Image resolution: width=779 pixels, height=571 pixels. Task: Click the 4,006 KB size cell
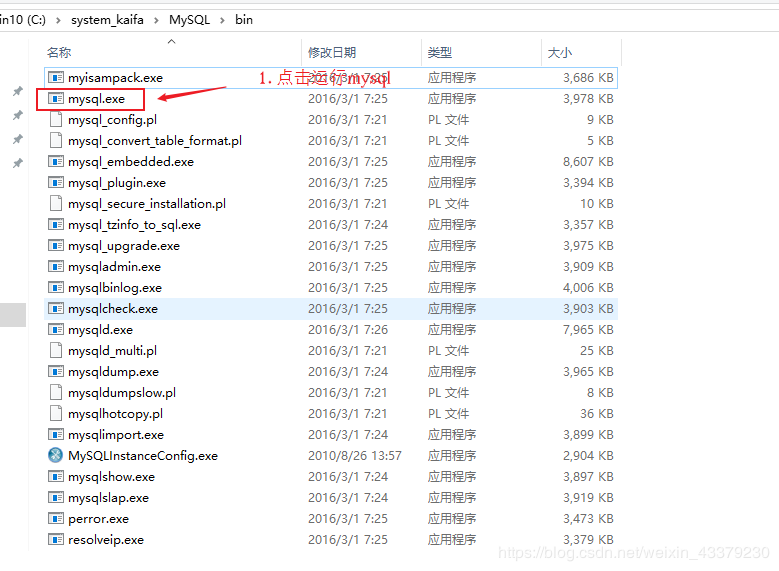(x=588, y=288)
